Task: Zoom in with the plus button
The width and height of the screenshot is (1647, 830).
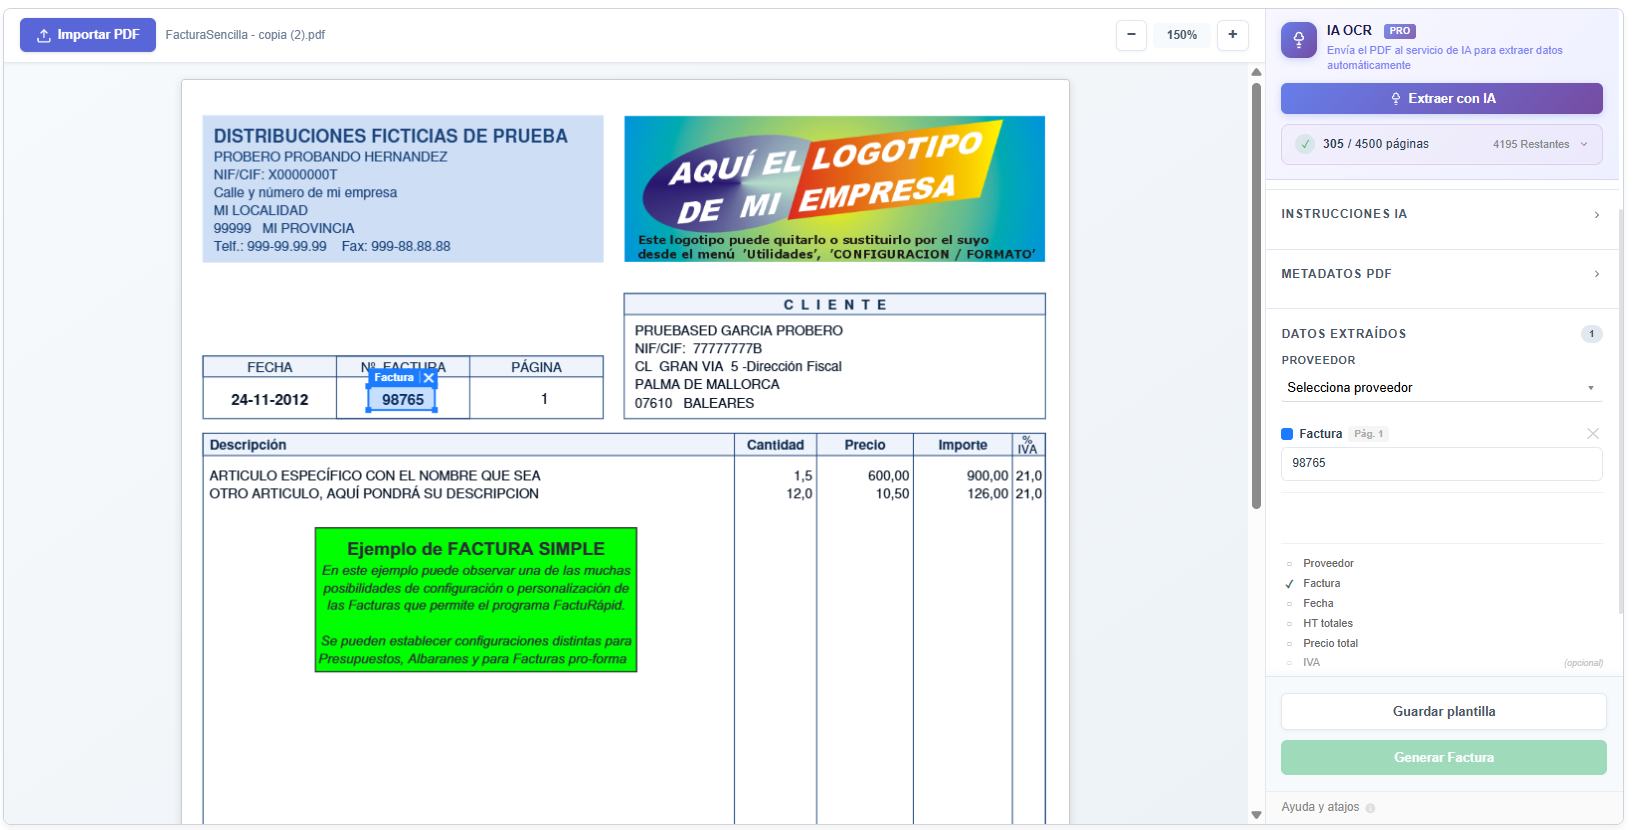Action: (x=1232, y=35)
